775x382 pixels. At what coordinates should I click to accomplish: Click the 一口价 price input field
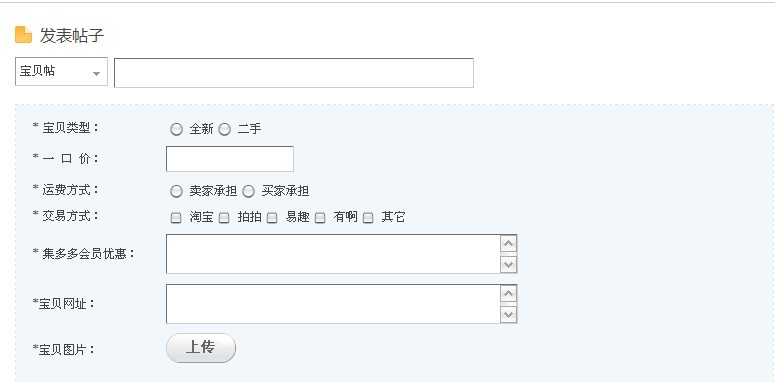coord(230,159)
